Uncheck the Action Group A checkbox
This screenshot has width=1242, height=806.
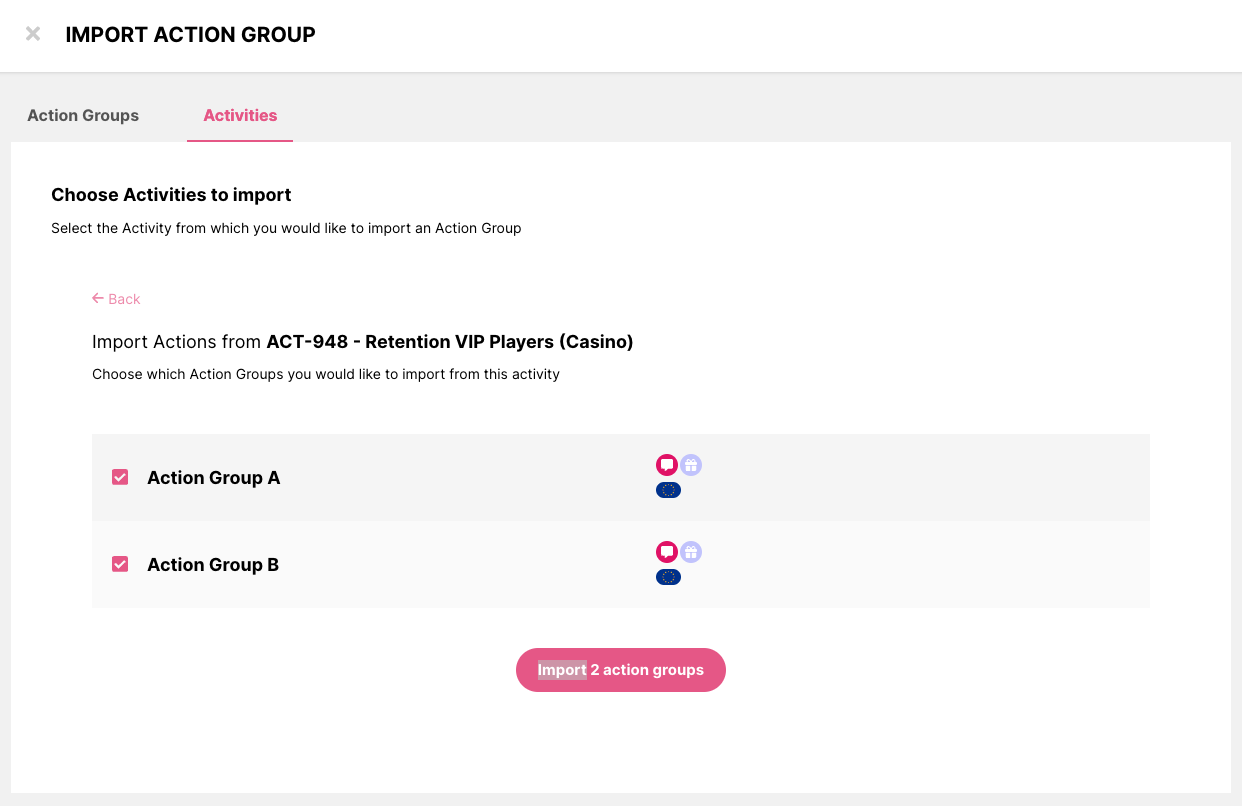120,478
